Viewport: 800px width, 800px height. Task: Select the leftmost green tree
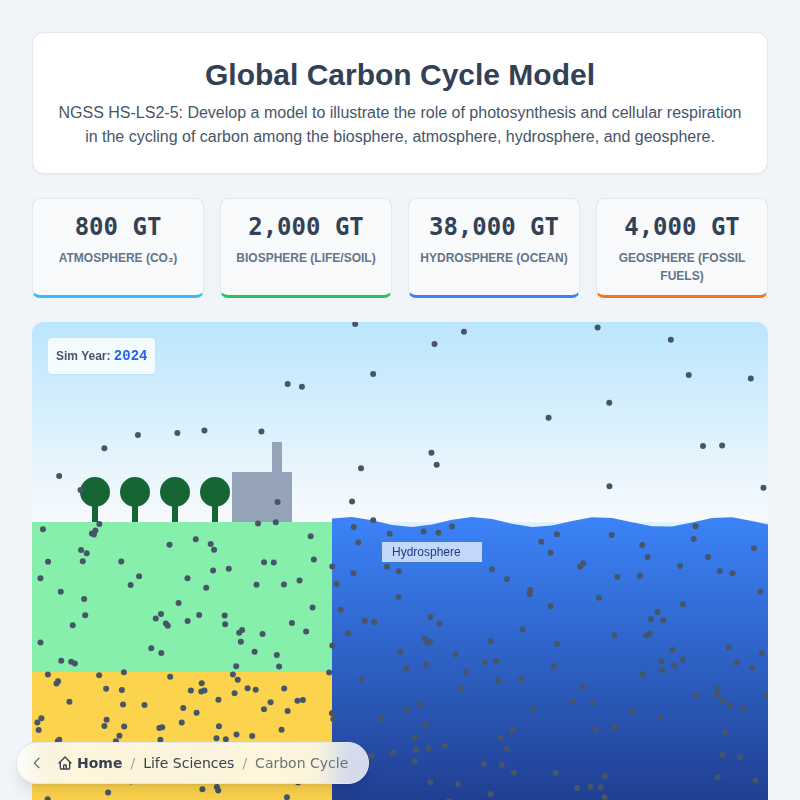[96, 492]
